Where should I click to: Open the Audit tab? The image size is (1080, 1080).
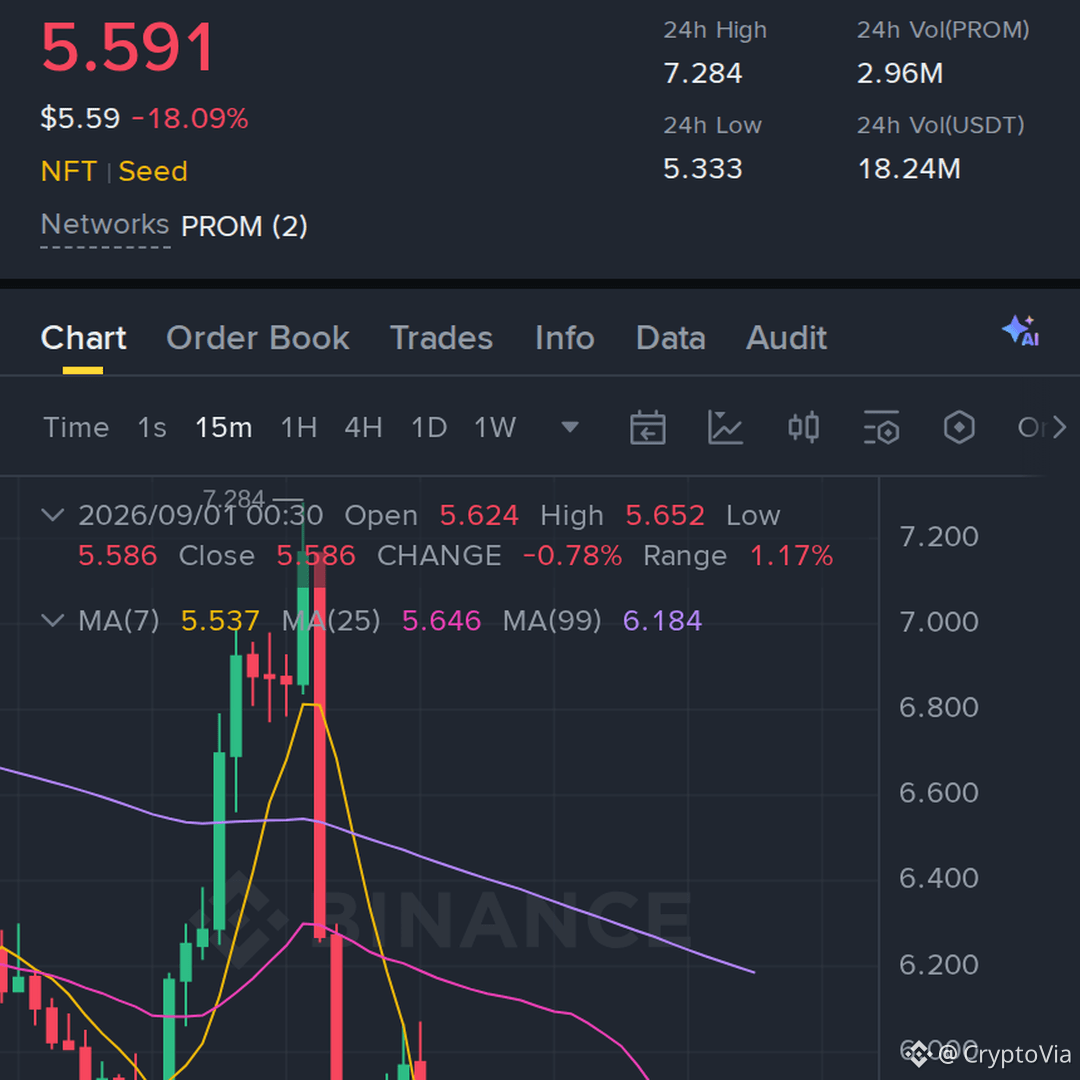[x=787, y=338]
